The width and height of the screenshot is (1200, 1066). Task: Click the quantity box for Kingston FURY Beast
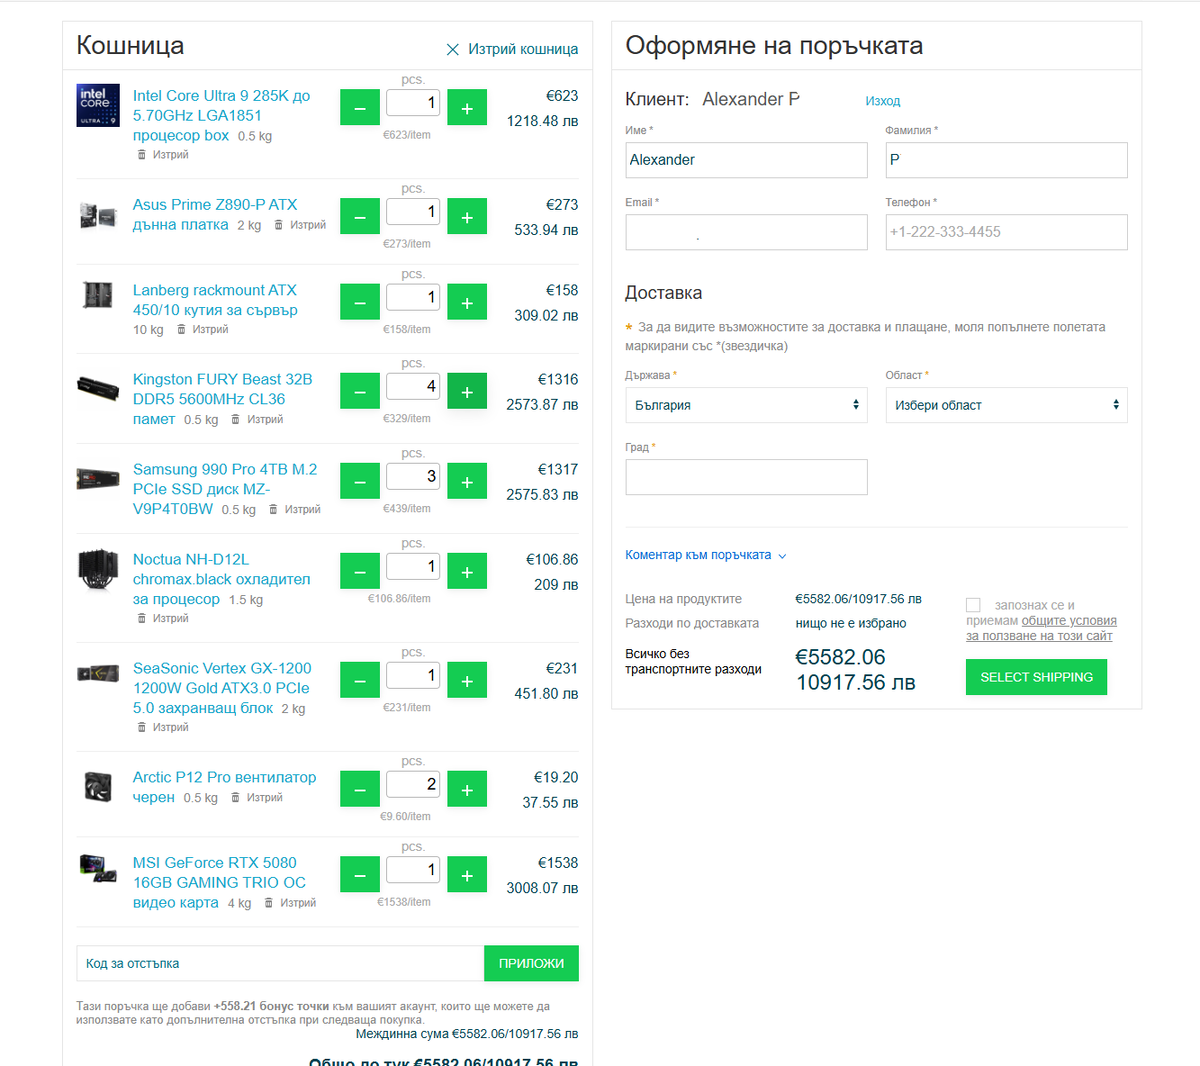tap(413, 386)
